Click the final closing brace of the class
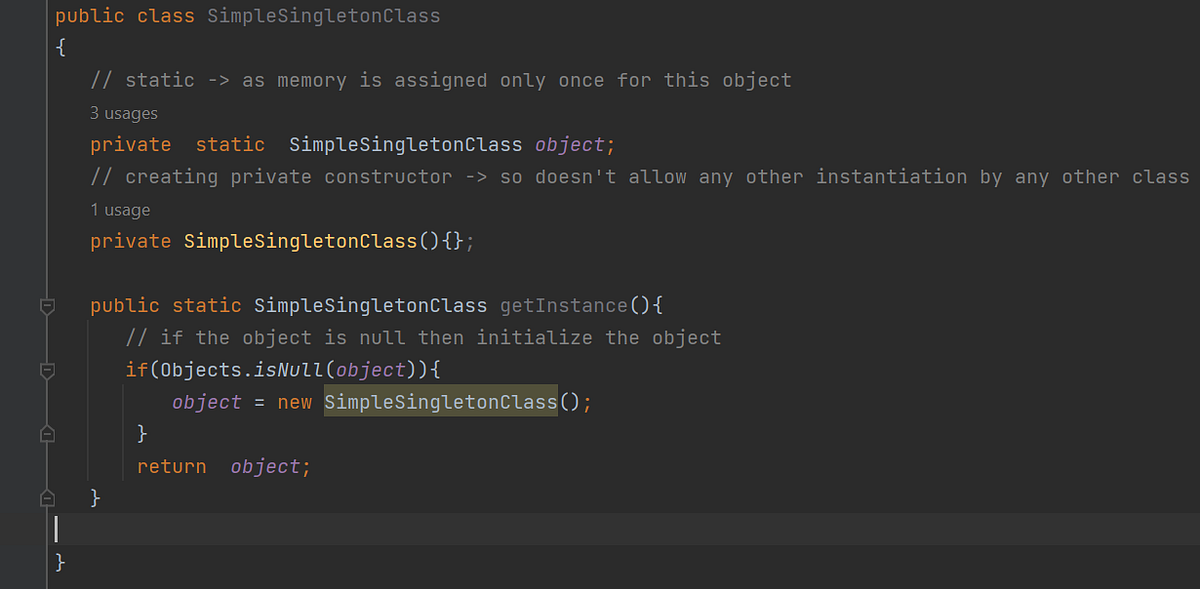Image resolution: width=1200 pixels, height=589 pixels. [59, 562]
